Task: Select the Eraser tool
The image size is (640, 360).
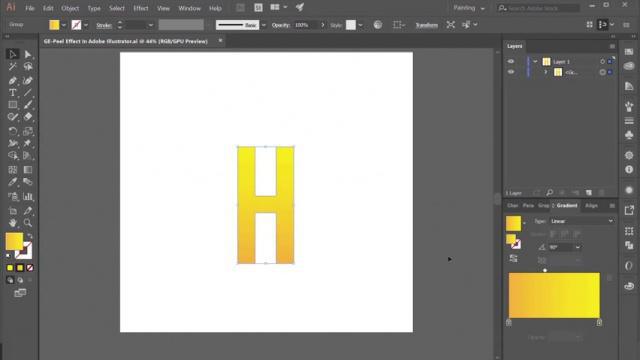Action: (27, 117)
